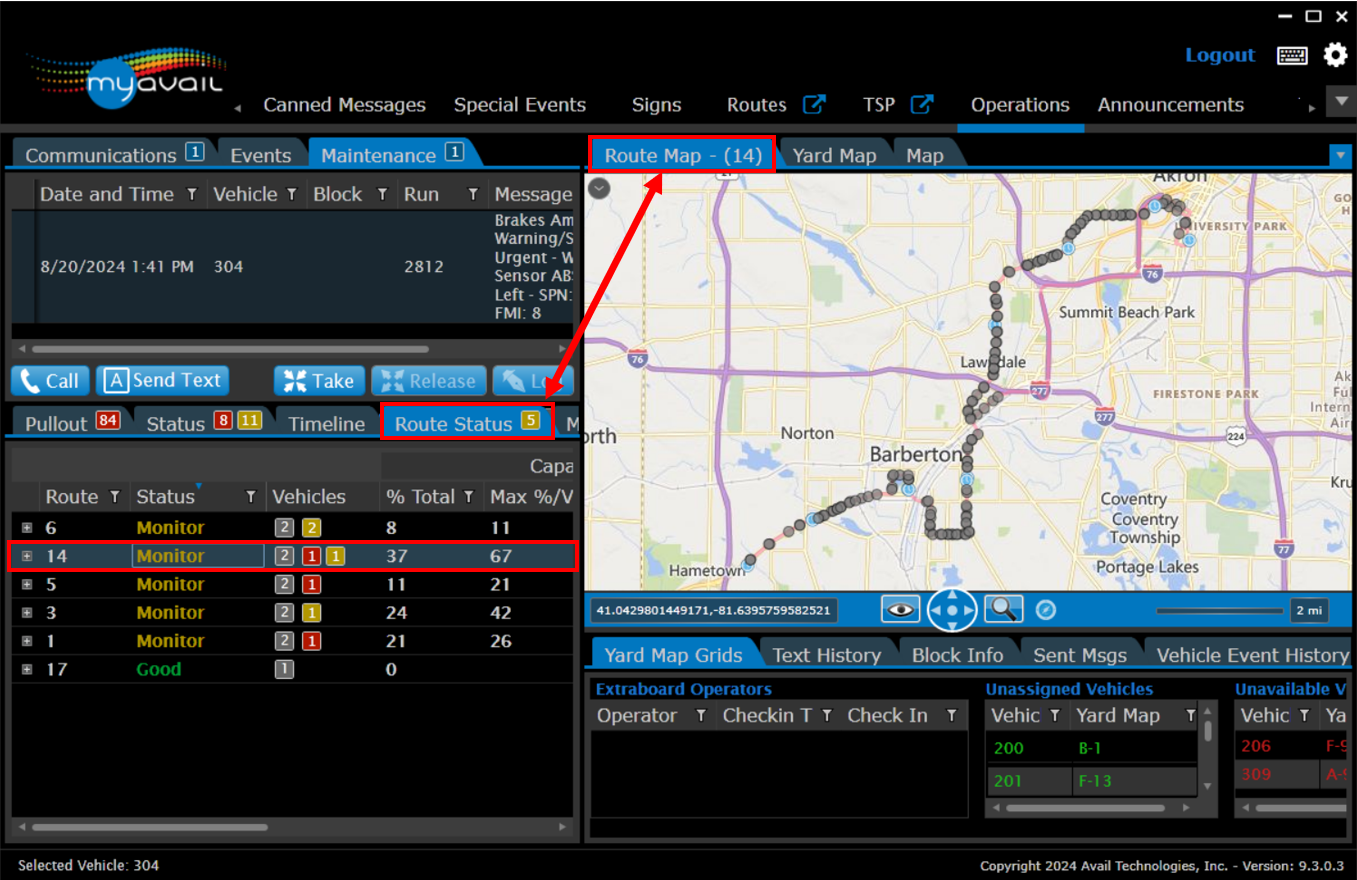The height and width of the screenshot is (880, 1357).
Task: Toggle the eye visibility button on map
Action: (x=900, y=609)
